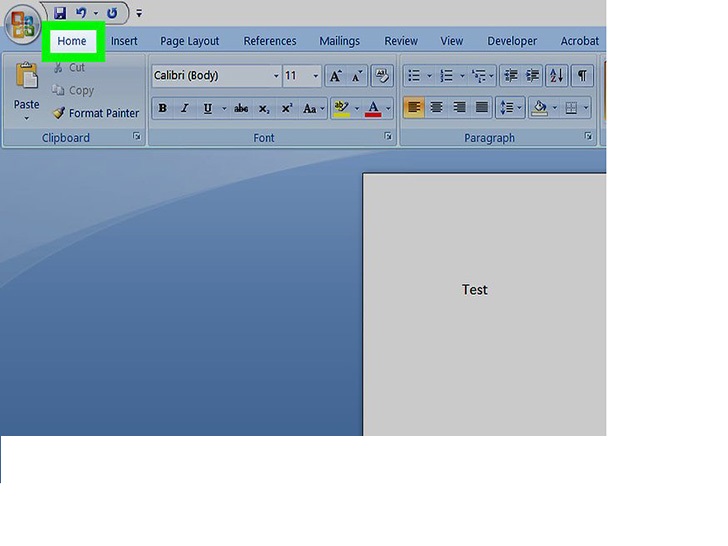Click the Paste clipboard icon

[x=26, y=76]
